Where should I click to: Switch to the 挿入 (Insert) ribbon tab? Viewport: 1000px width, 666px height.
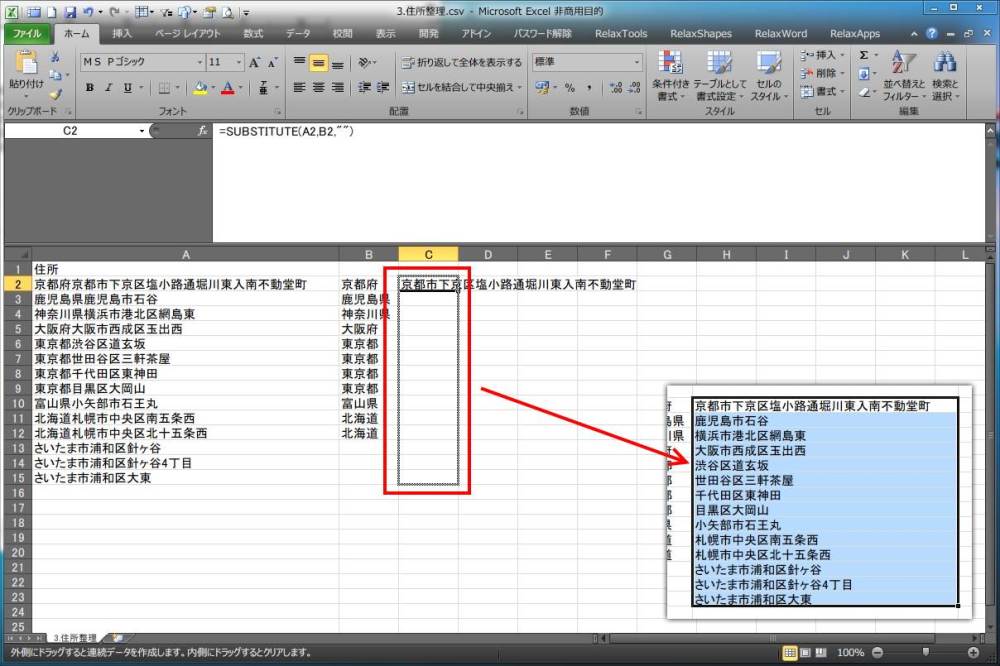[x=122, y=33]
